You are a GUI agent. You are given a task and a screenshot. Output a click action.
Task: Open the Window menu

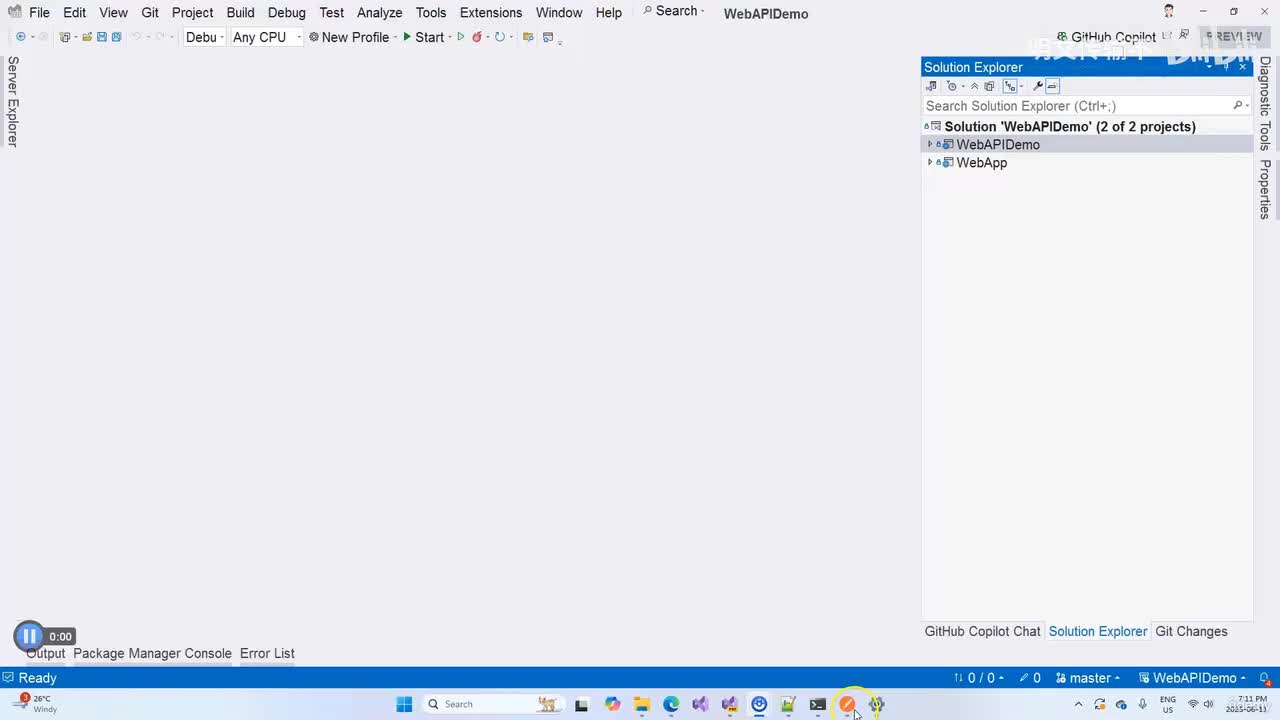coord(559,13)
